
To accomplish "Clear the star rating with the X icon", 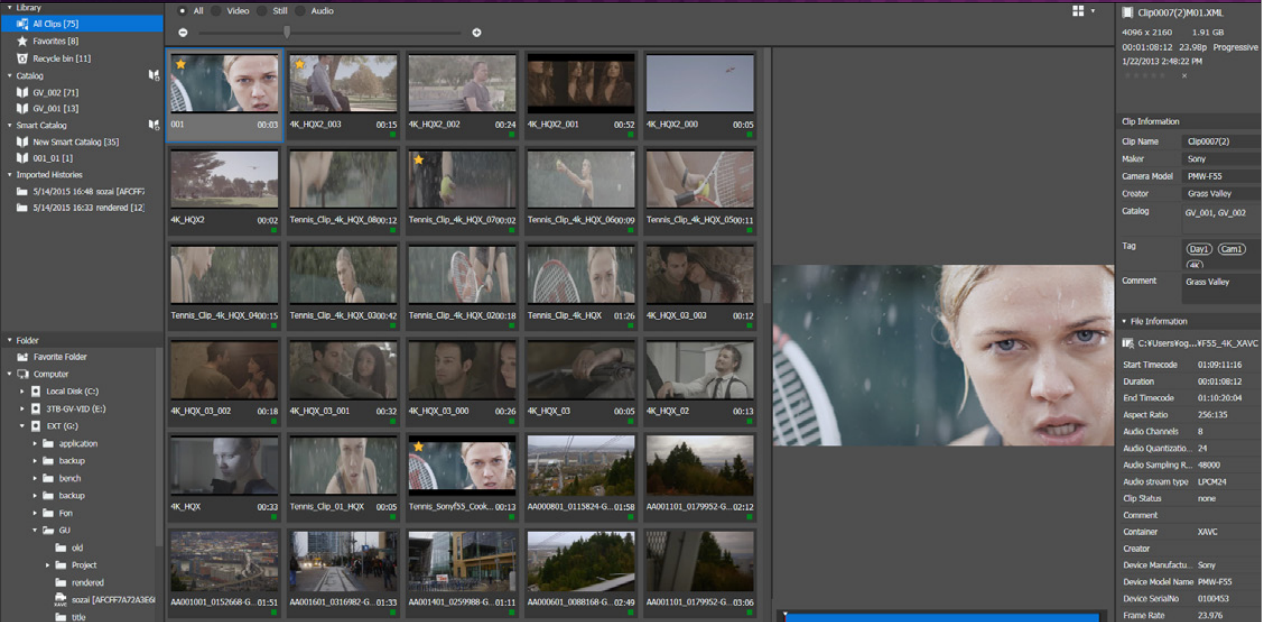I will (1184, 75).
